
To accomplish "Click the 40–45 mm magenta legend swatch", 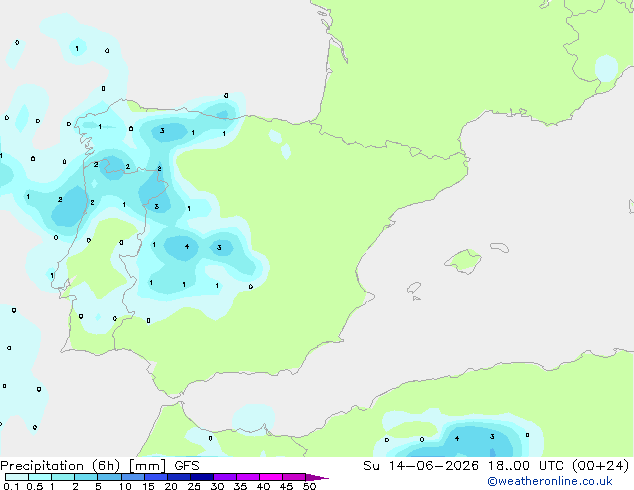I will click(x=271, y=477).
